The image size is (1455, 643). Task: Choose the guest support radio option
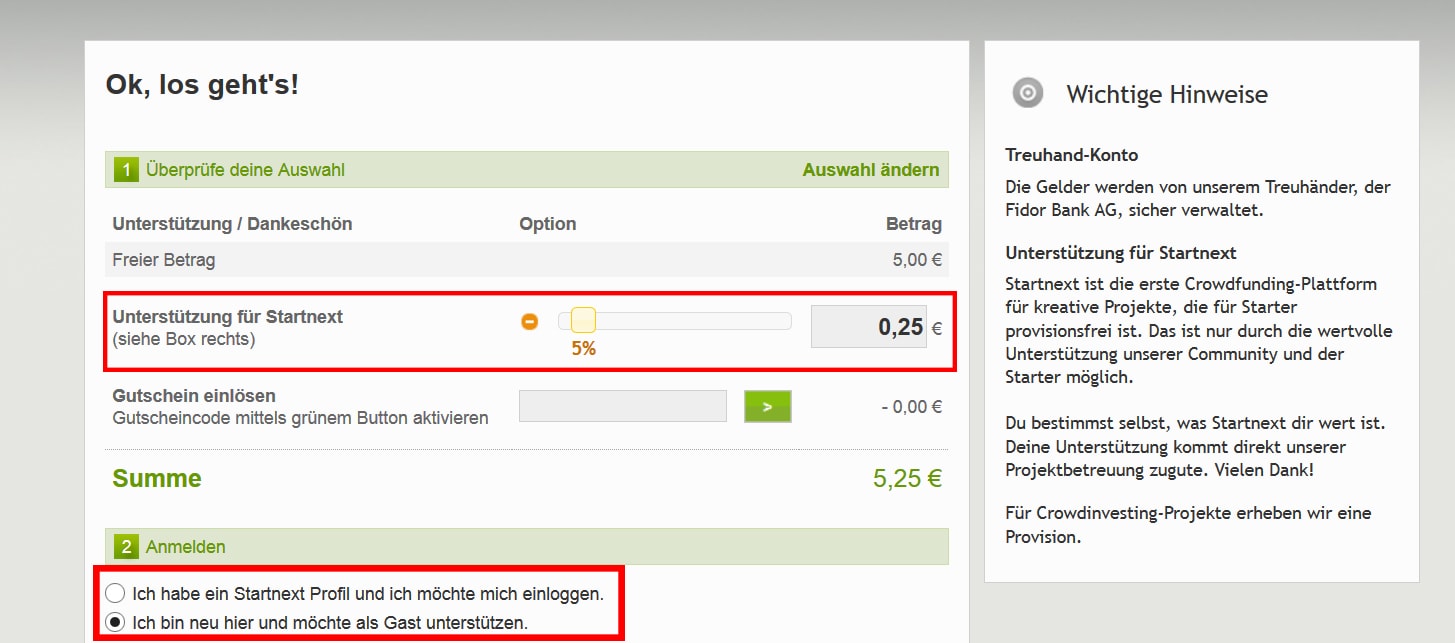[116, 622]
